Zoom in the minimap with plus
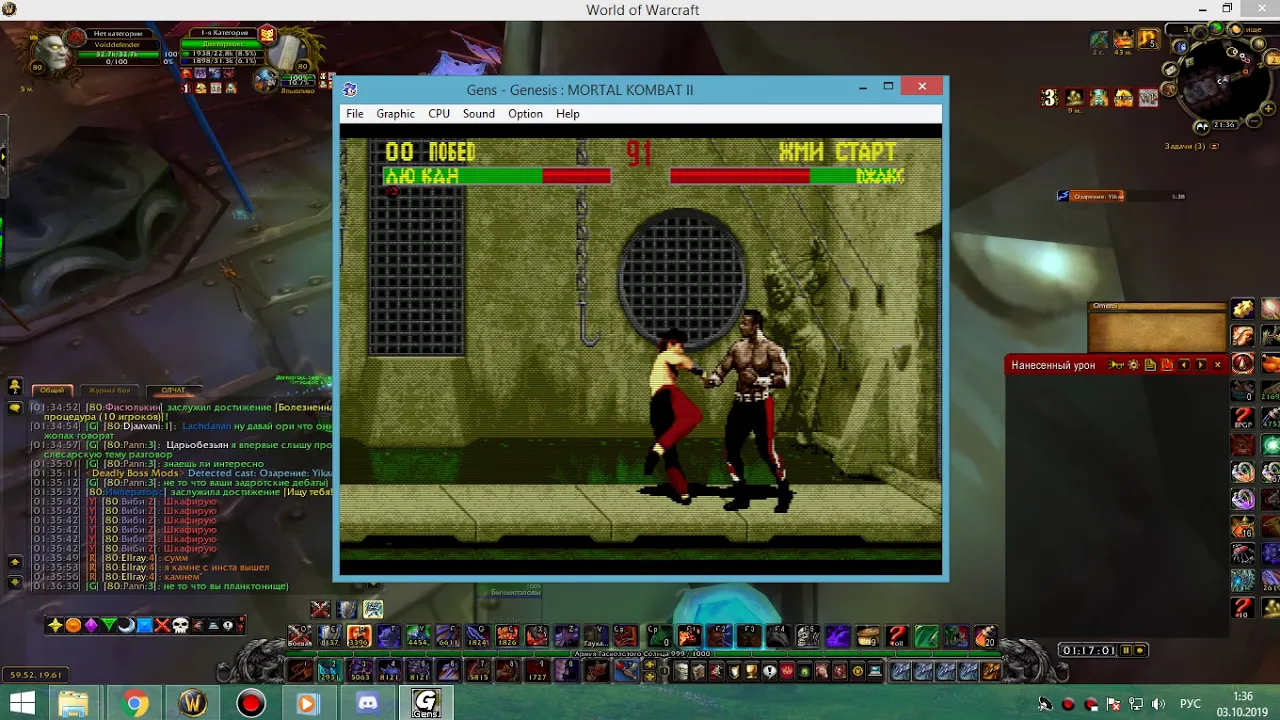 click(x=1268, y=109)
